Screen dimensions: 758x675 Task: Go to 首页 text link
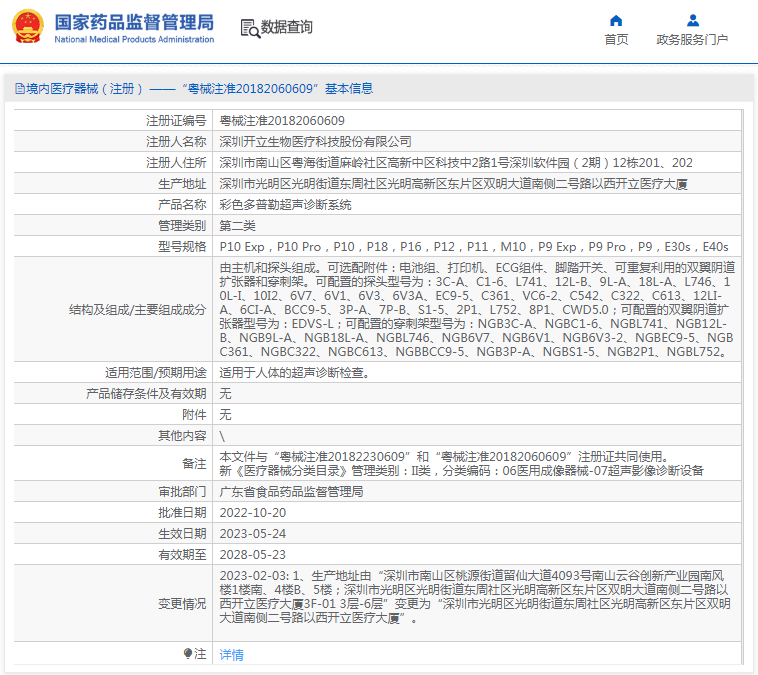pos(616,40)
